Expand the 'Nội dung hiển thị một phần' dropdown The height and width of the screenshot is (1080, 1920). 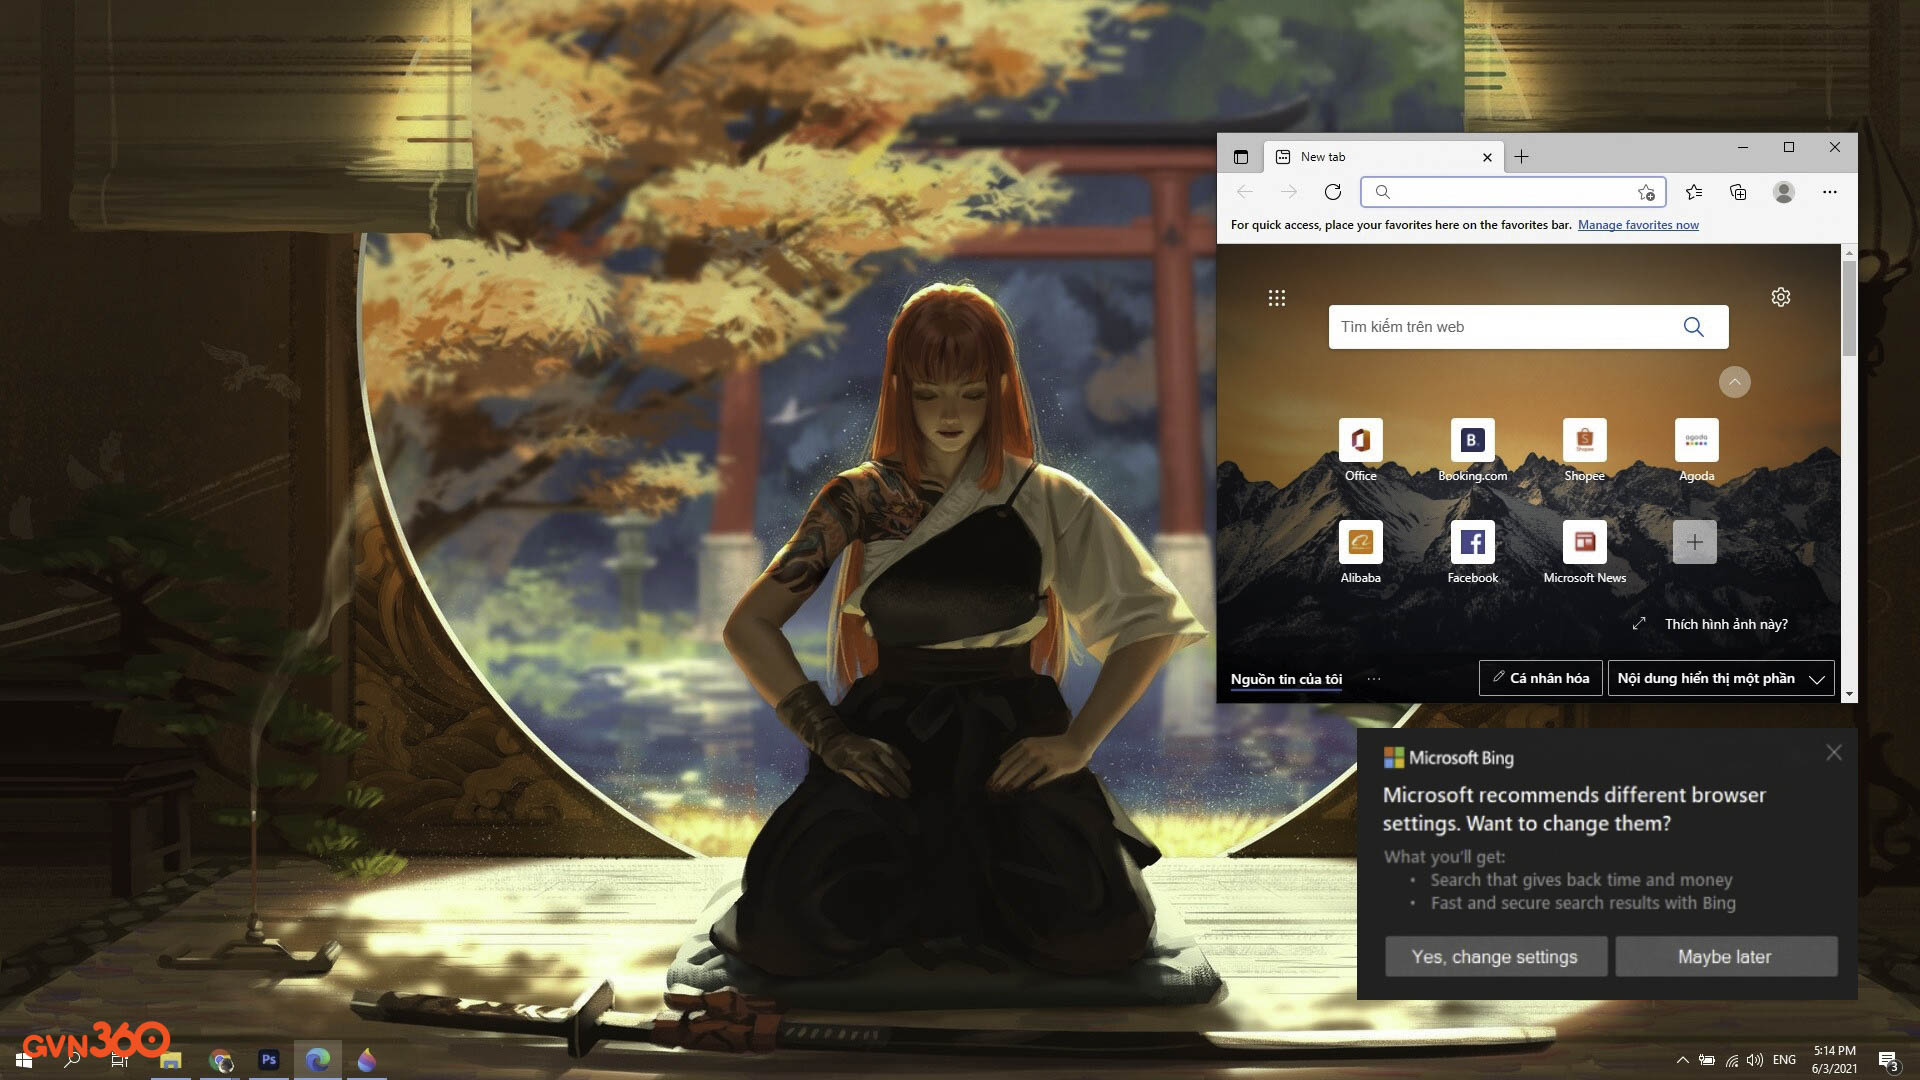coord(1721,678)
